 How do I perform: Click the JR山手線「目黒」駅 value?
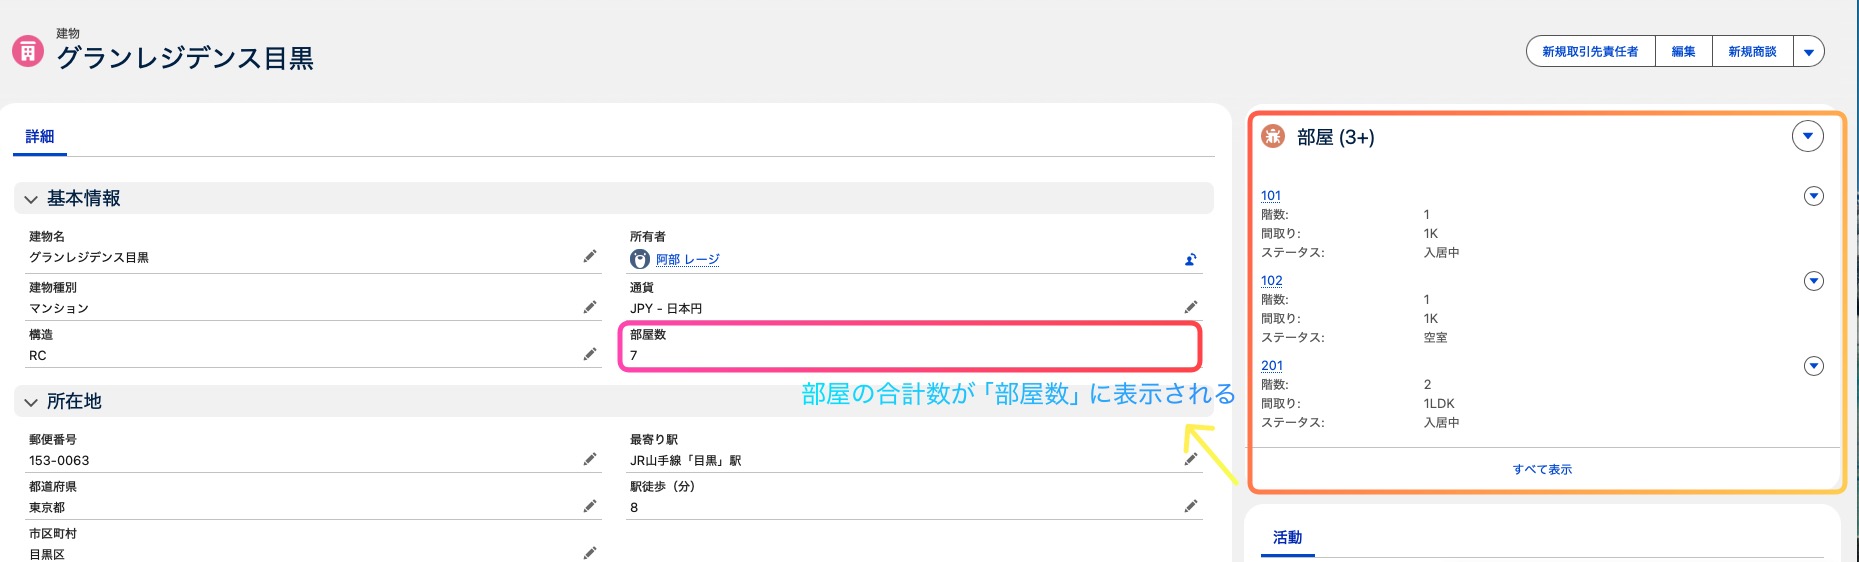click(686, 460)
